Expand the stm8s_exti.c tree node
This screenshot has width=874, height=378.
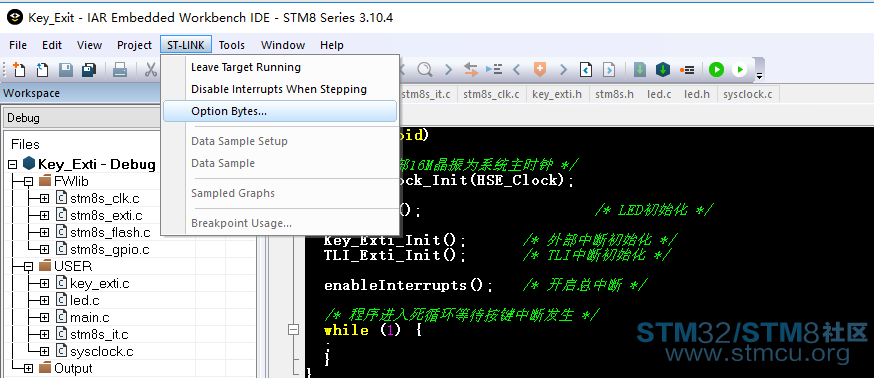click(x=45, y=215)
